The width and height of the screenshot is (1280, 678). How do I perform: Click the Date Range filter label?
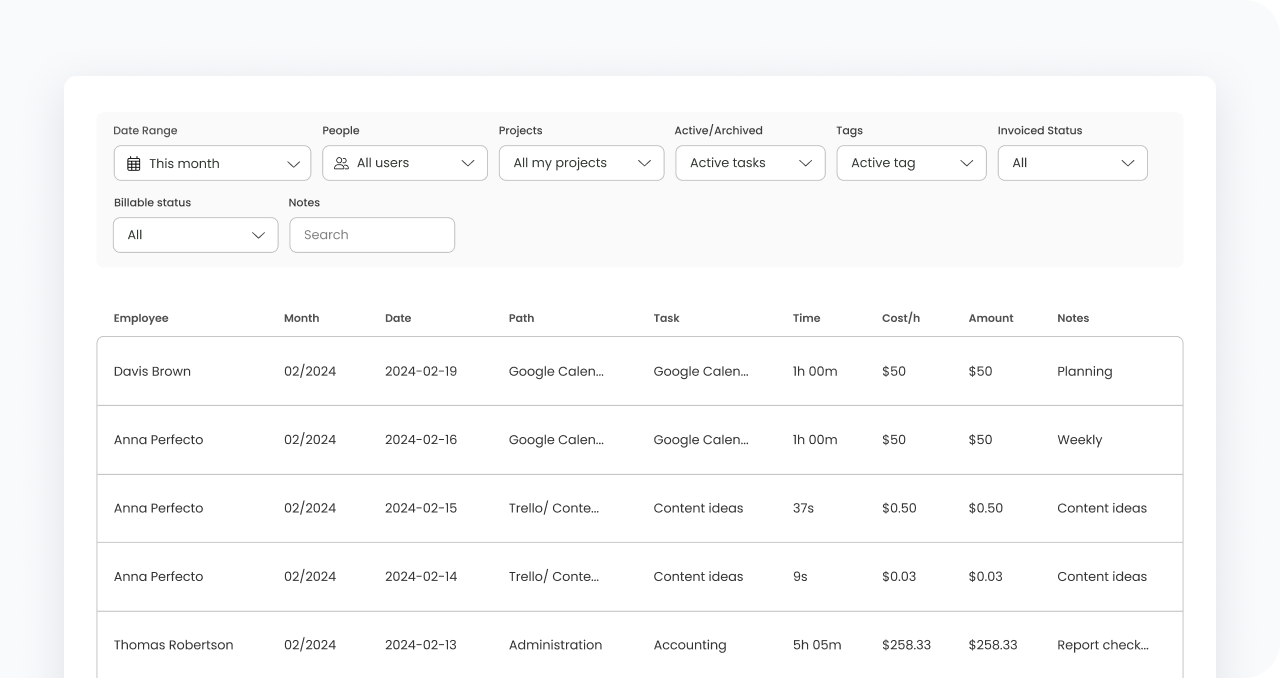pyautogui.click(x=145, y=131)
